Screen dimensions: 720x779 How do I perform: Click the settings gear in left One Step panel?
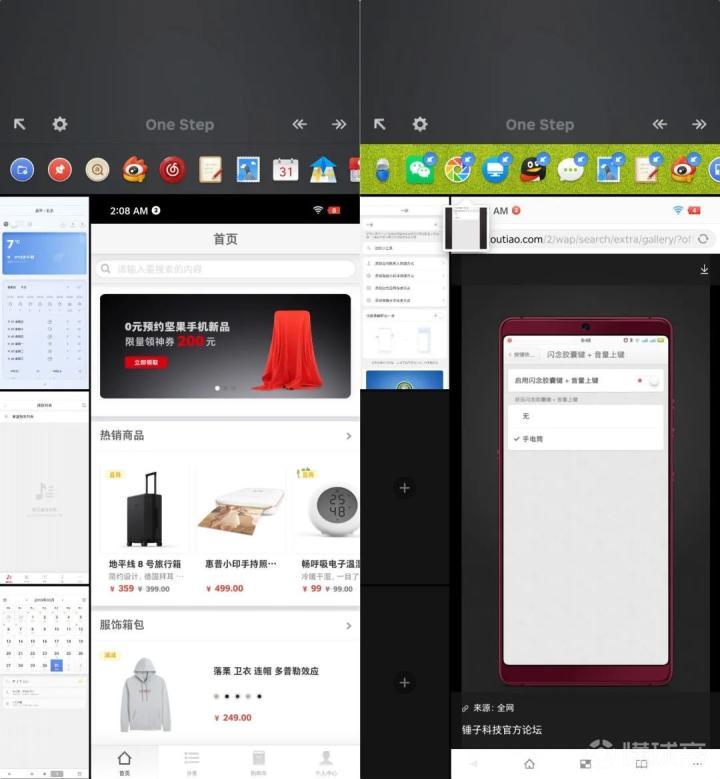point(60,124)
